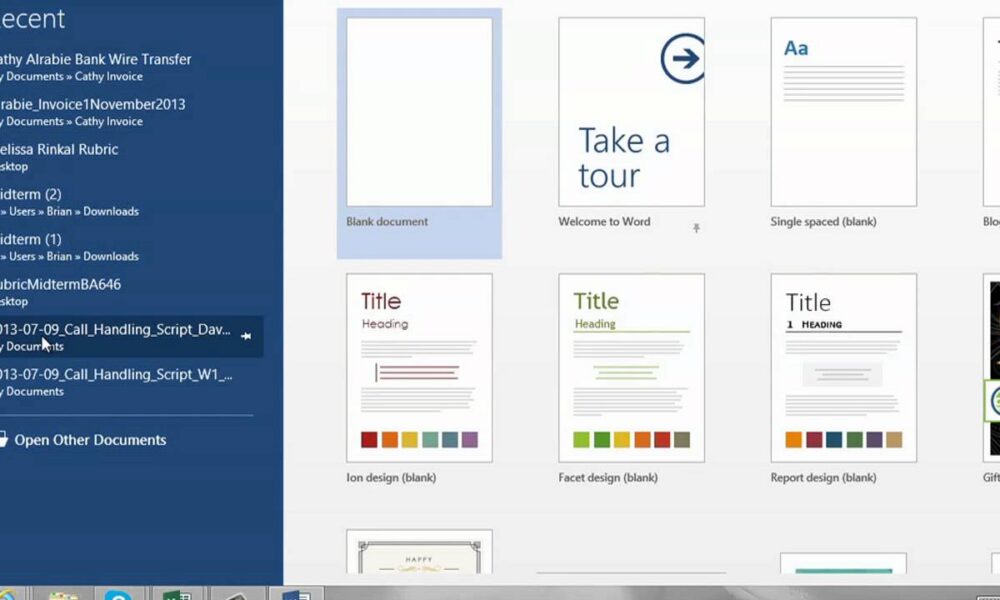
Task: Choose the Report design (blank) template
Action: pyautogui.click(x=843, y=368)
